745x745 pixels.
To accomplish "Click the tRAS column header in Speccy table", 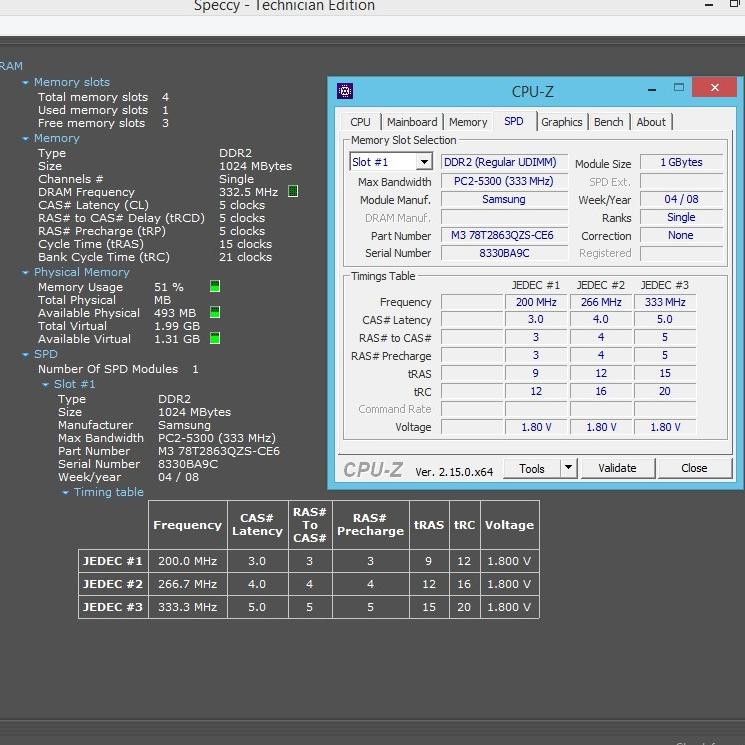I will [429, 525].
